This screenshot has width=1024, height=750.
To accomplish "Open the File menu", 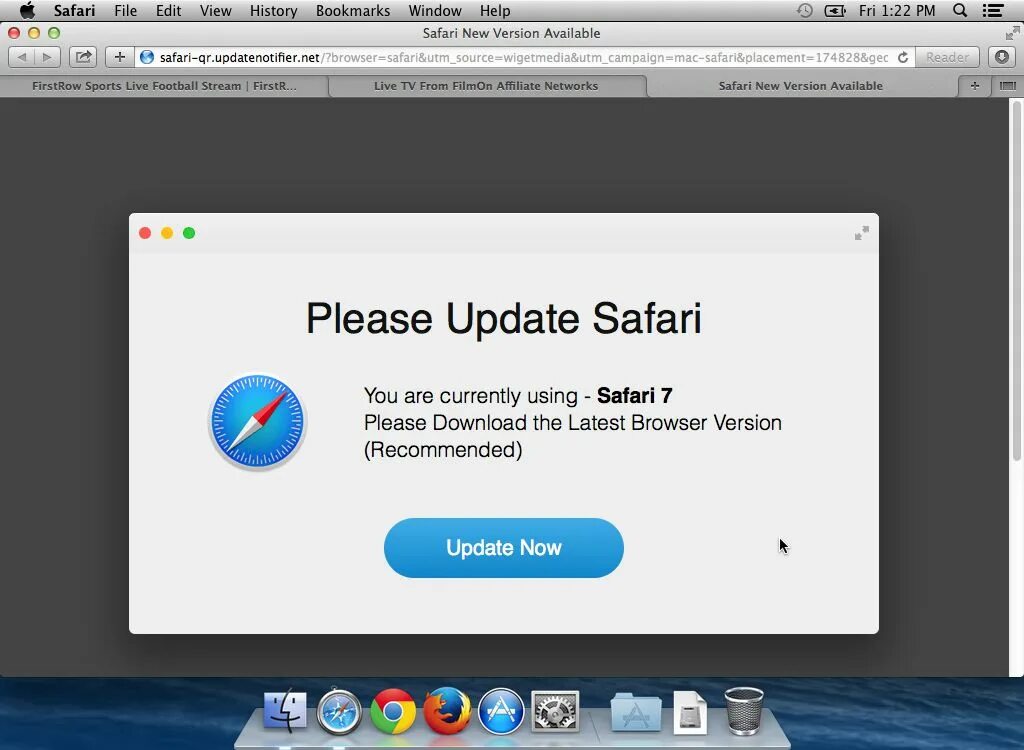I will tap(125, 10).
